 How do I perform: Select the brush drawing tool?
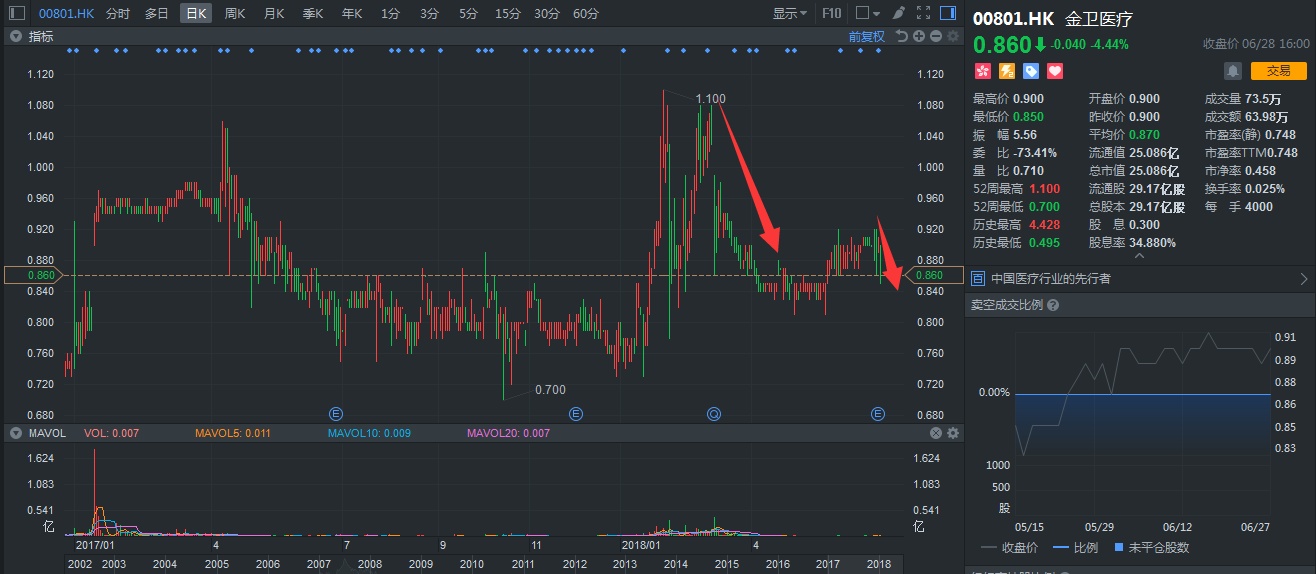point(898,13)
